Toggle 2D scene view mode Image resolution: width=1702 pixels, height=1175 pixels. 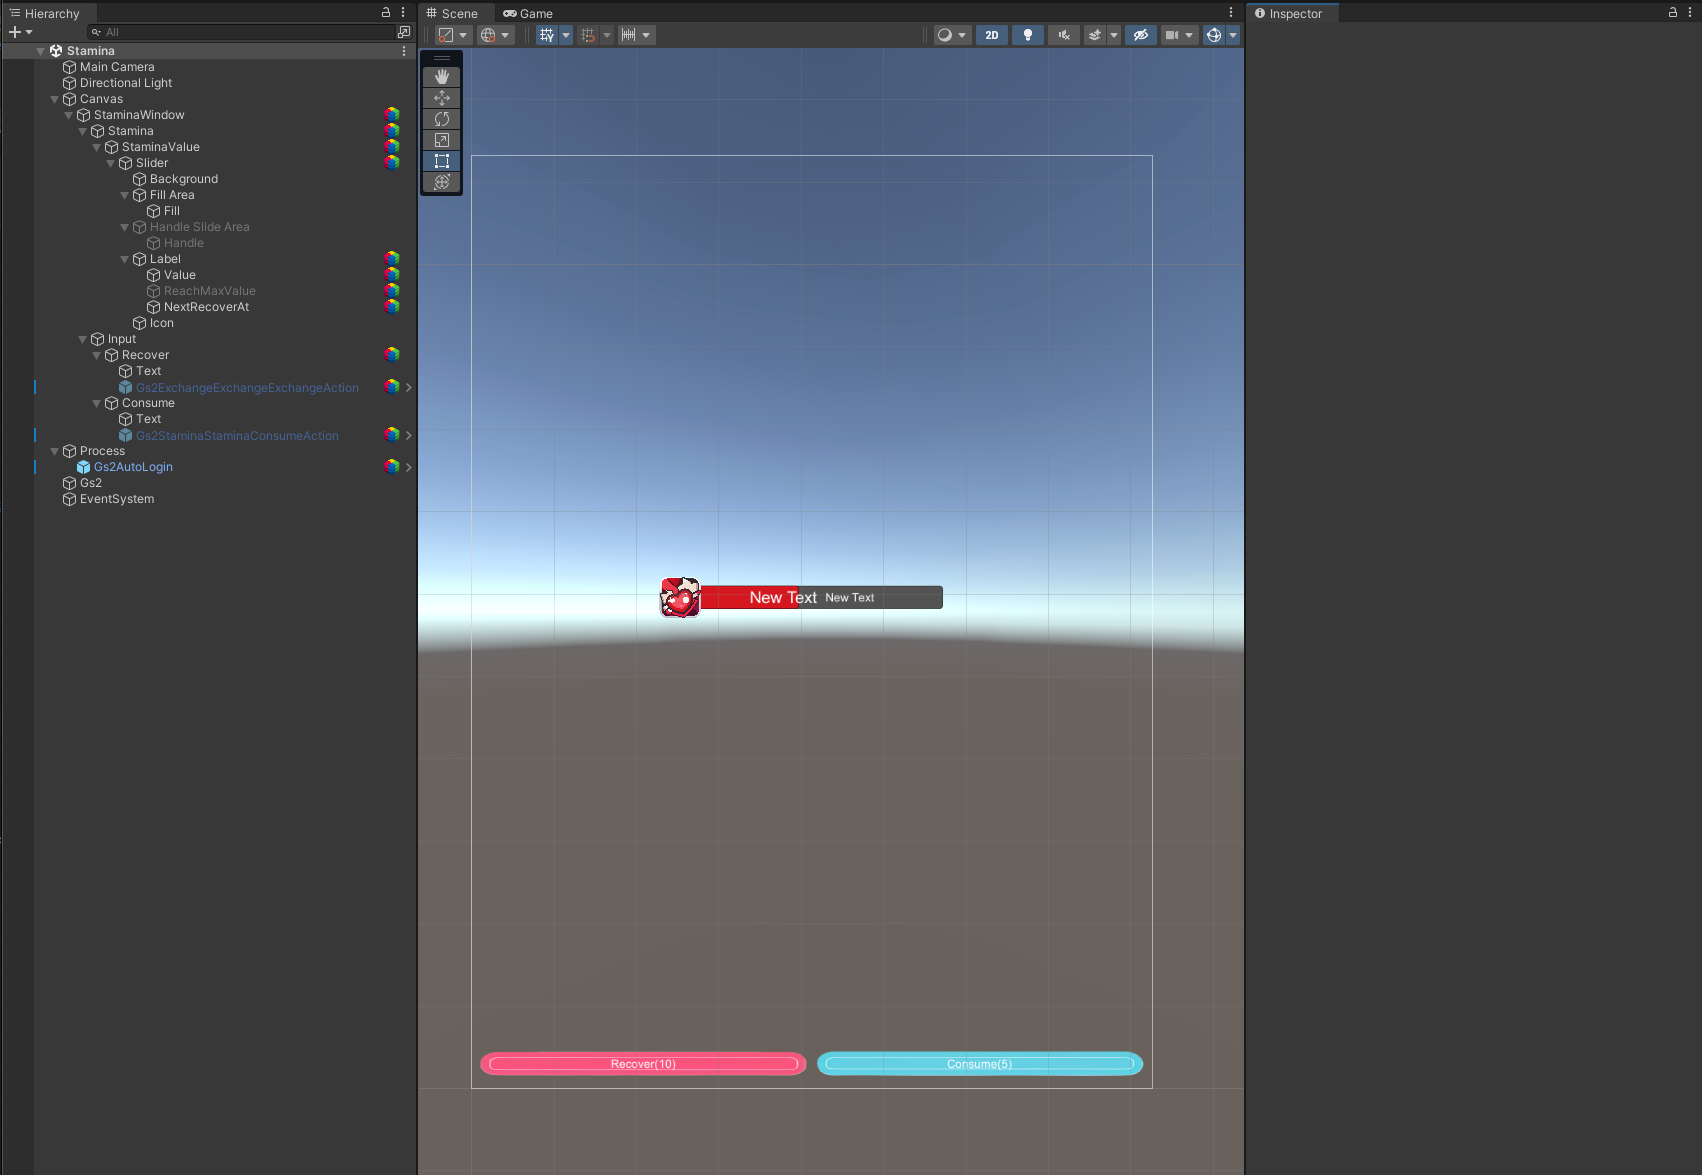click(992, 35)
